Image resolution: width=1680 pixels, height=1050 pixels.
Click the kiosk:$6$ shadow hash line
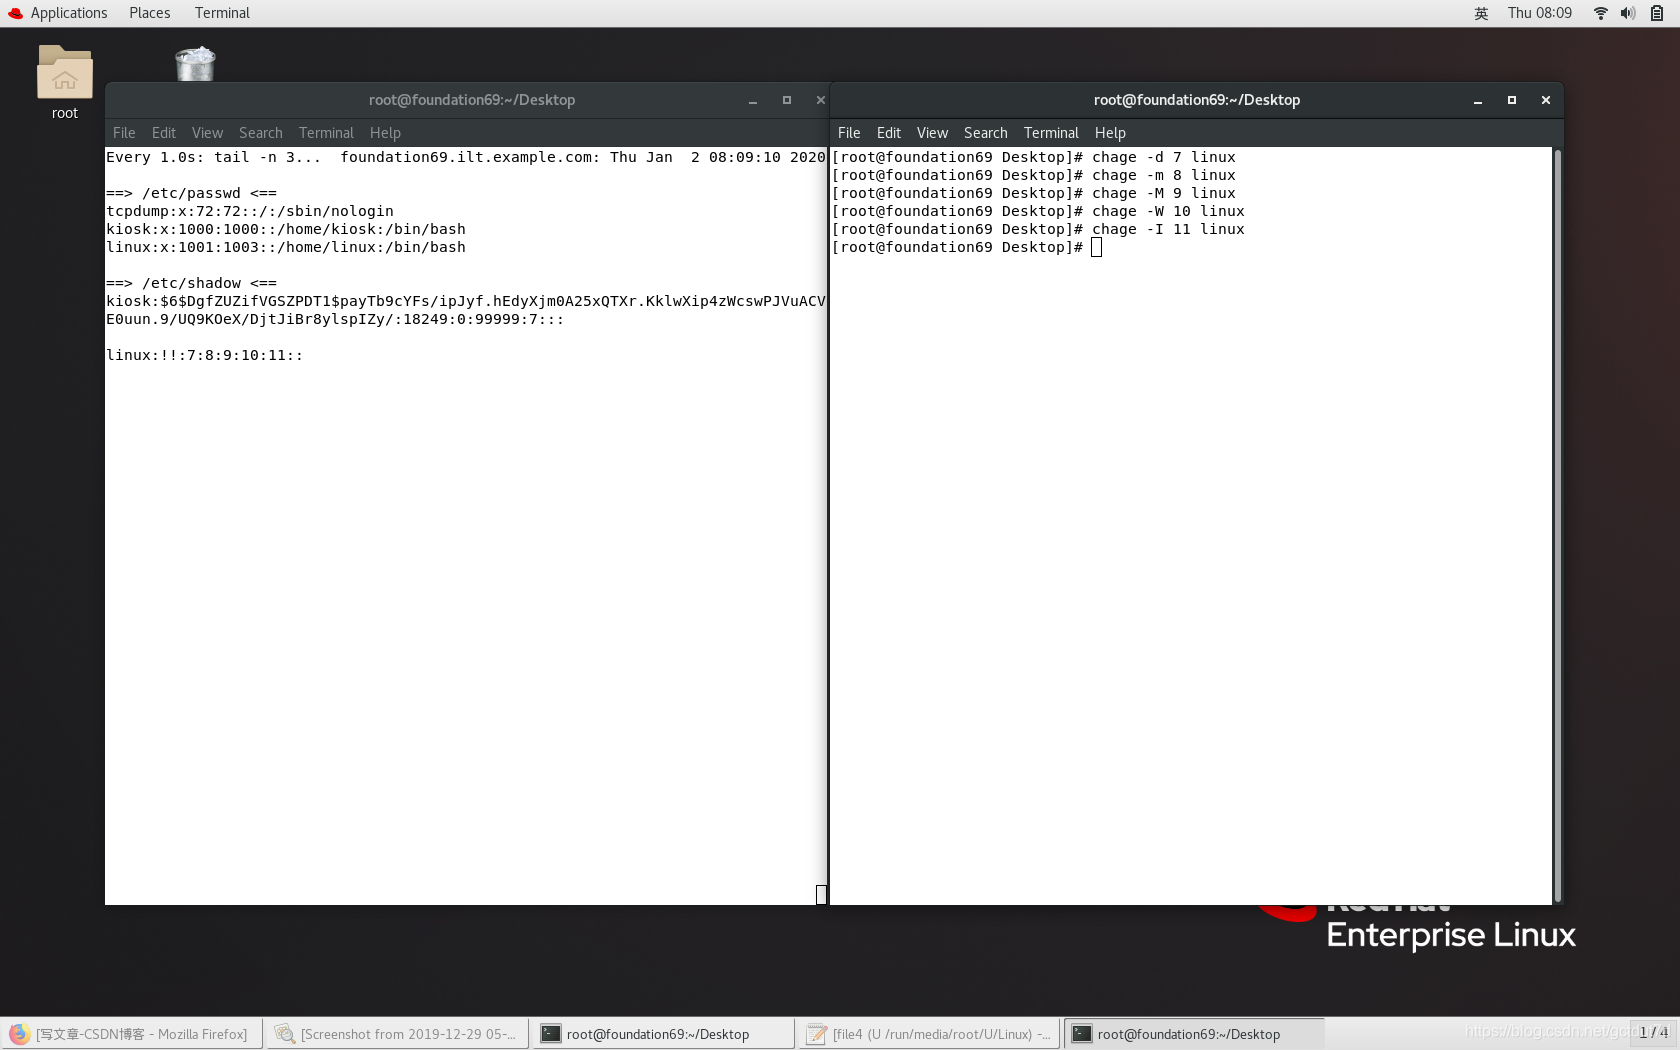(466, 310)
